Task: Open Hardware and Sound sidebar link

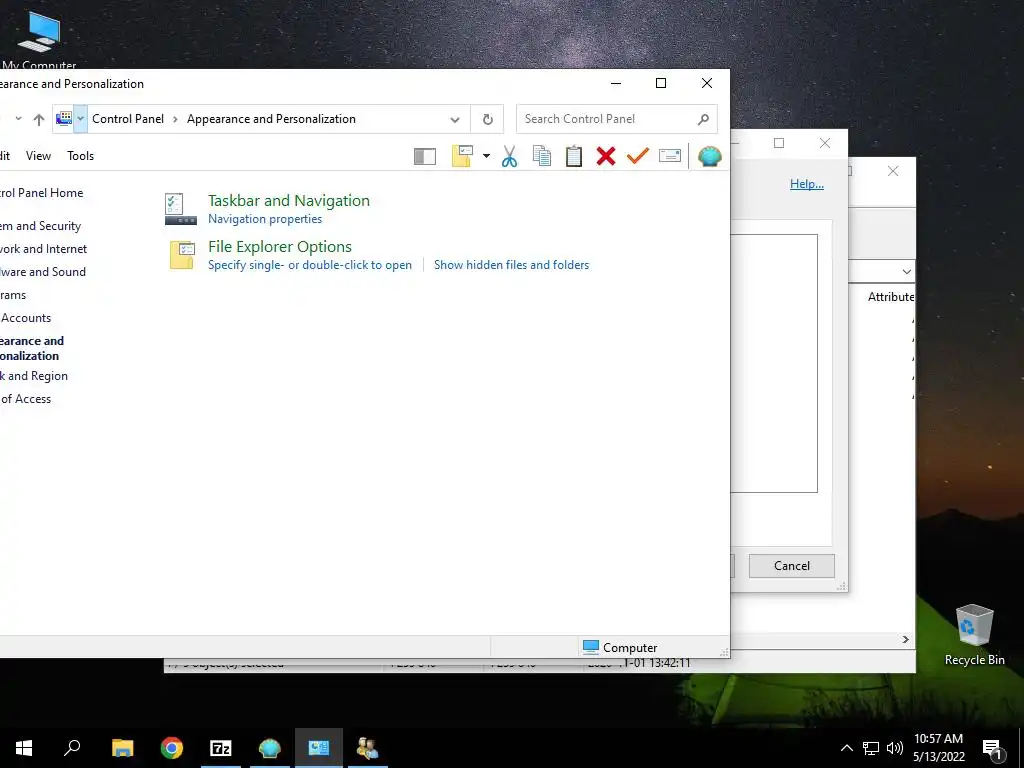Action: click(42, 272)
